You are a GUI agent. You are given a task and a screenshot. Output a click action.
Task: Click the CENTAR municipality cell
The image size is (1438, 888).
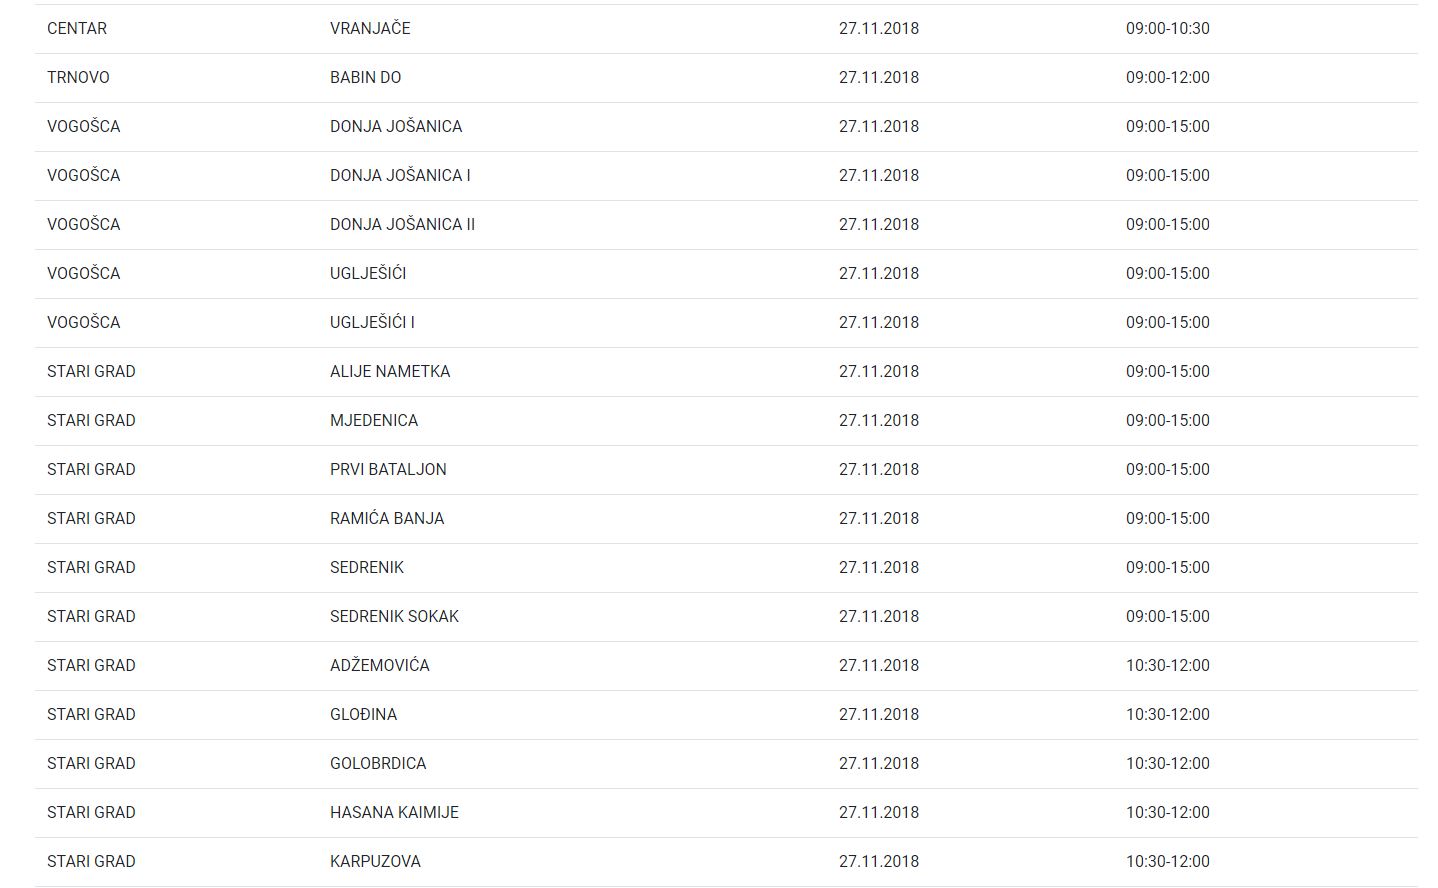click(77, 28)
